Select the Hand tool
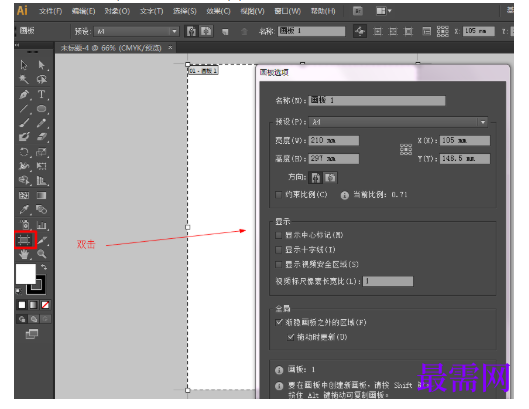Image resolution: width=529 pixels, height=409 pixels. pyautogui.click(x=24, y=254)
